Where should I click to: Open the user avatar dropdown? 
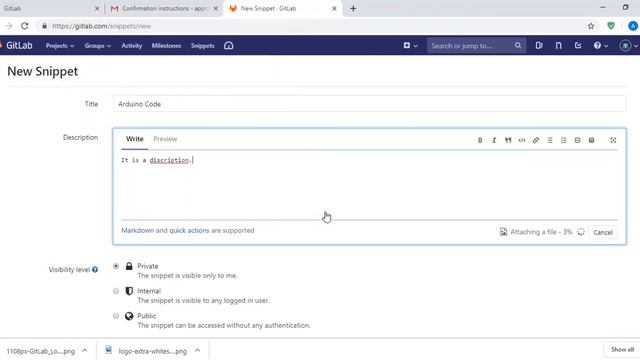click(x=629, y=46)
